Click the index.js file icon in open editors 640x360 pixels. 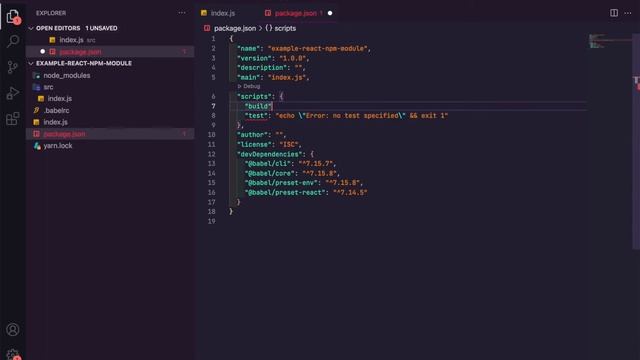(52, 40)
